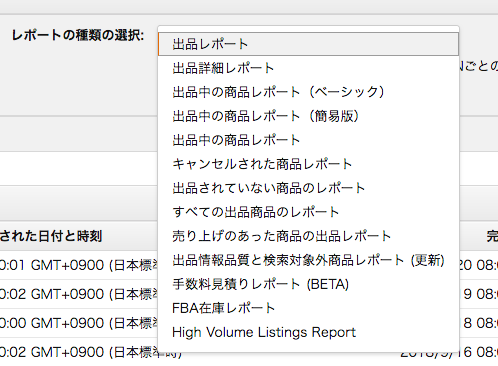Choose 出品されていない商品のレポート
The width and height of the screenshot is (498, 366).
[x=308, y=188]
